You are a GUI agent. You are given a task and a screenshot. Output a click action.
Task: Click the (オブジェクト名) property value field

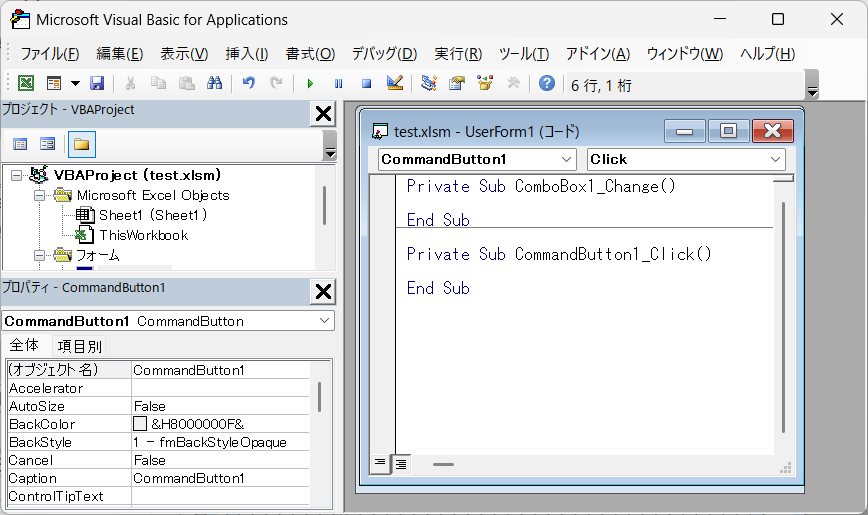pos(220,370)
